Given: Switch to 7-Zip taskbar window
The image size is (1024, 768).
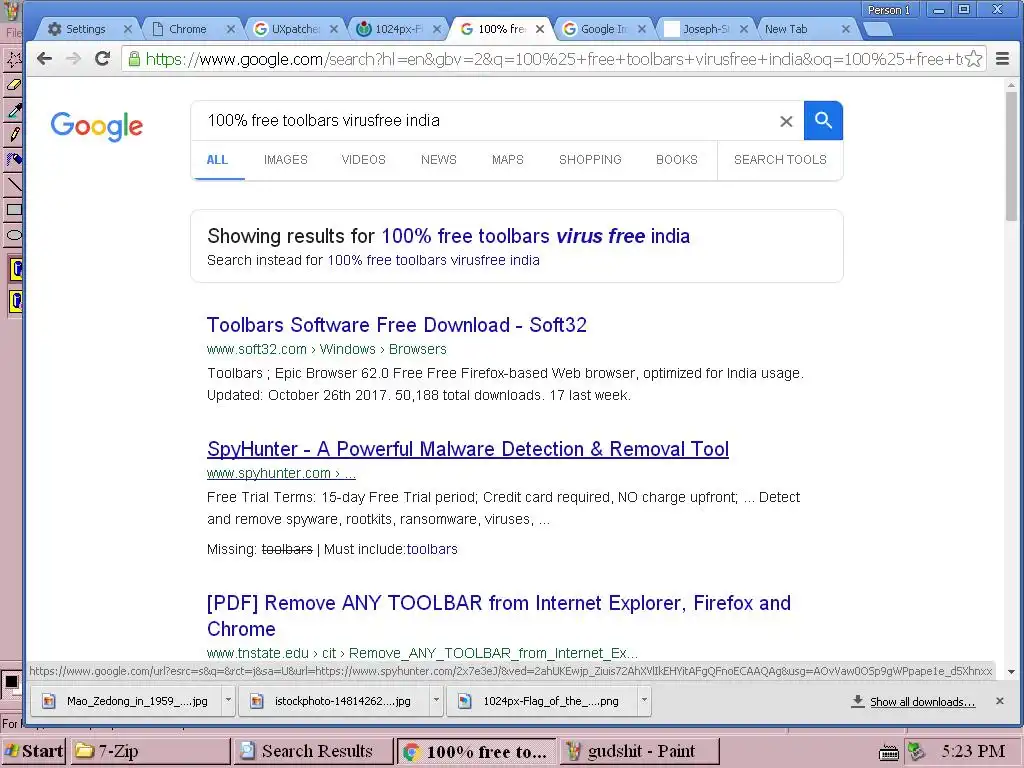Looking at the screenshot, I should tap(149, 751).
